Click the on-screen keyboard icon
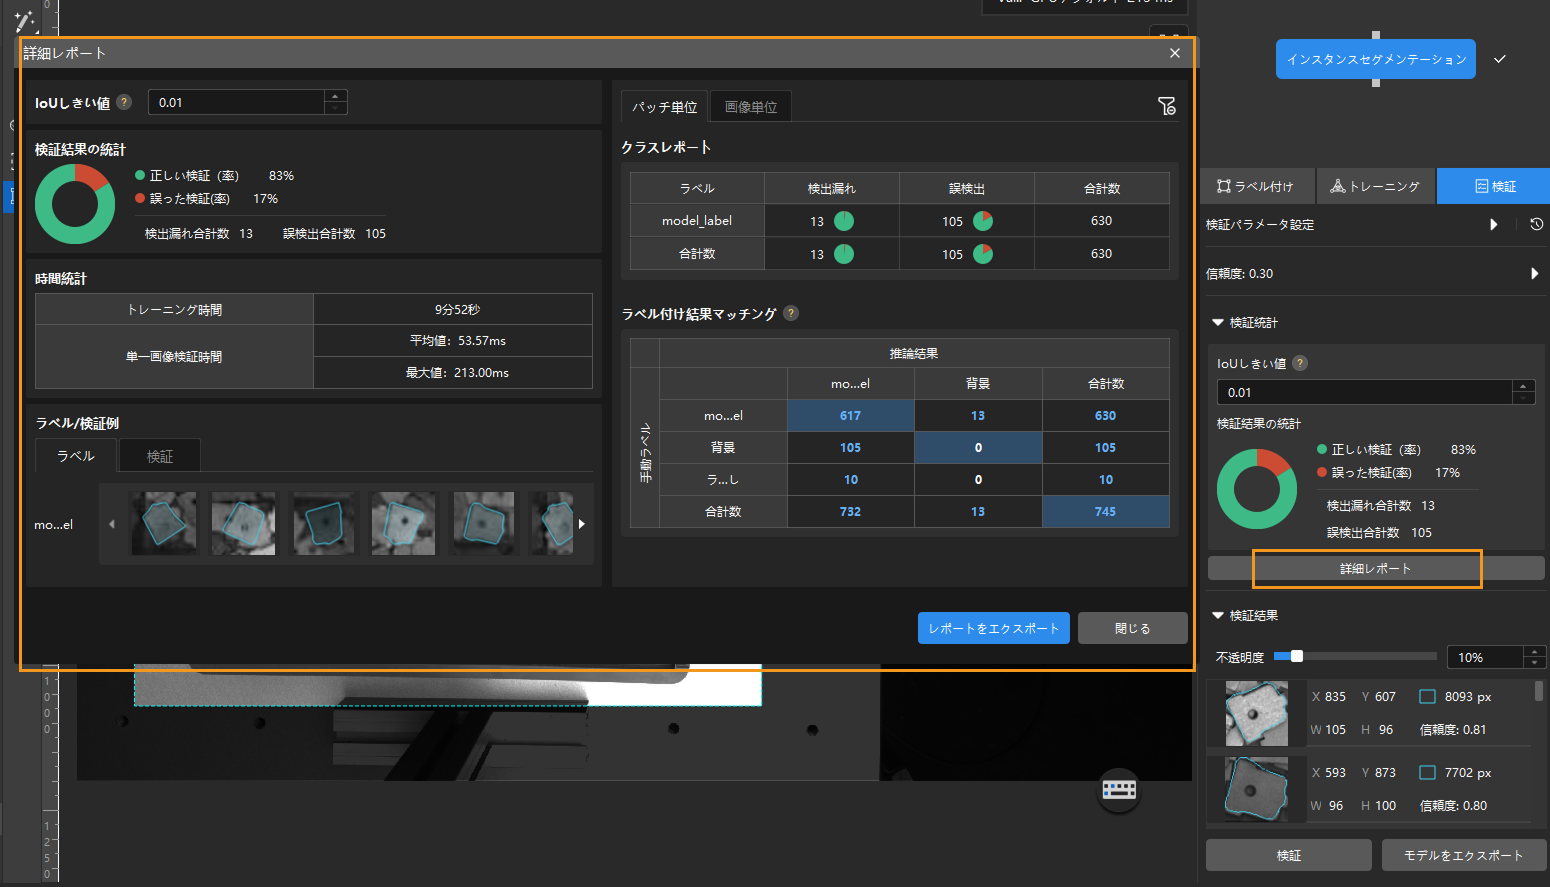The height and width of the screenshot is (887, 1550). click(x=1119, y=790)
